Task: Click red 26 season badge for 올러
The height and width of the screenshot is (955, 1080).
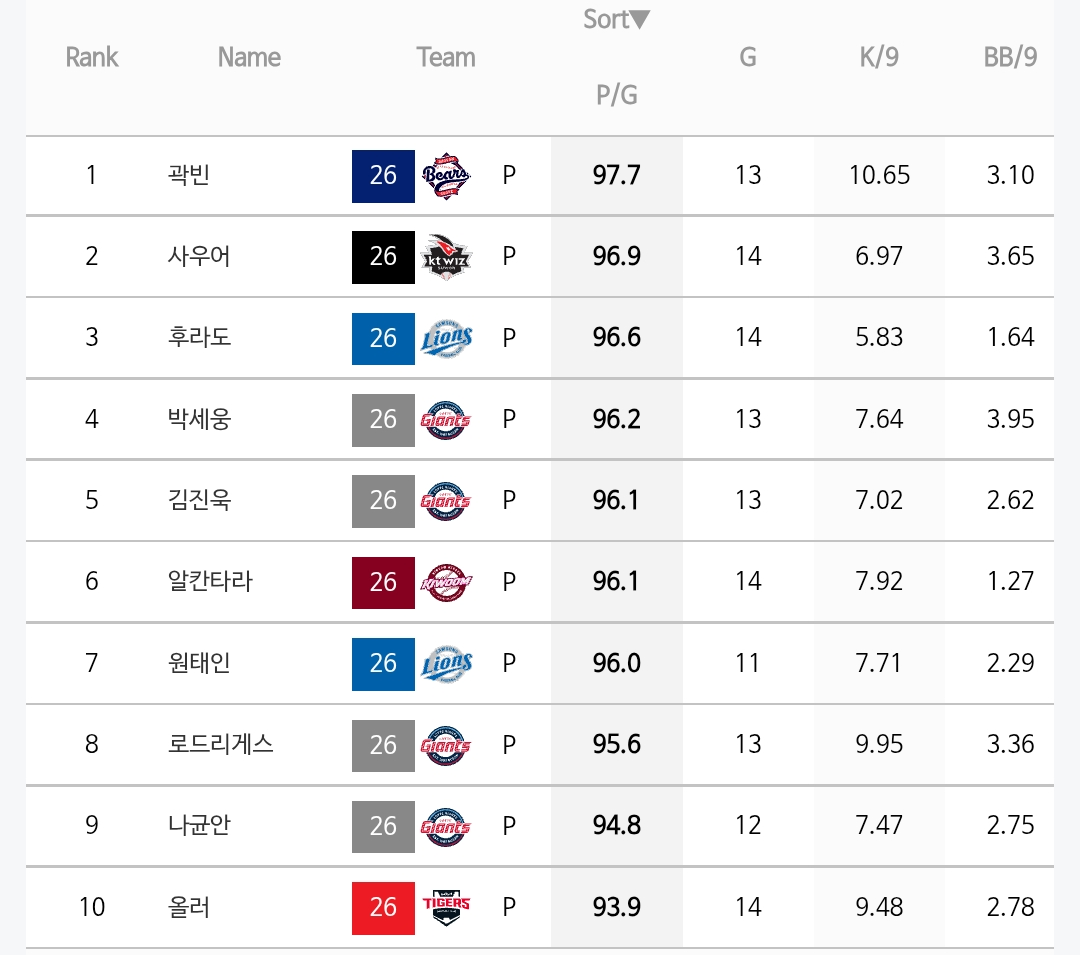Action: pos(383,907)
